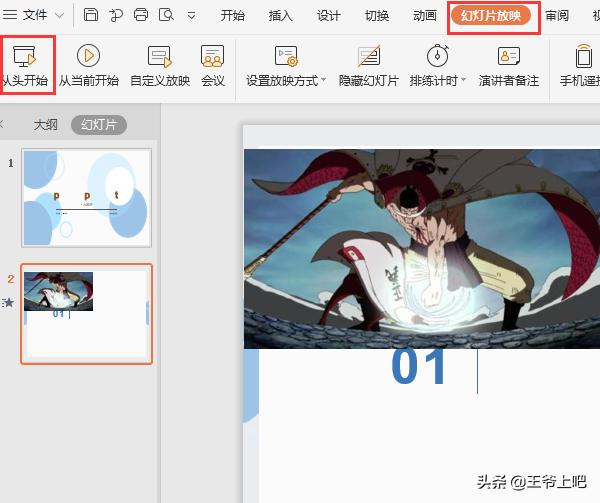Click the meeting (会议) icon
Viewport: 600px width, 503px height.
point(212,66)
